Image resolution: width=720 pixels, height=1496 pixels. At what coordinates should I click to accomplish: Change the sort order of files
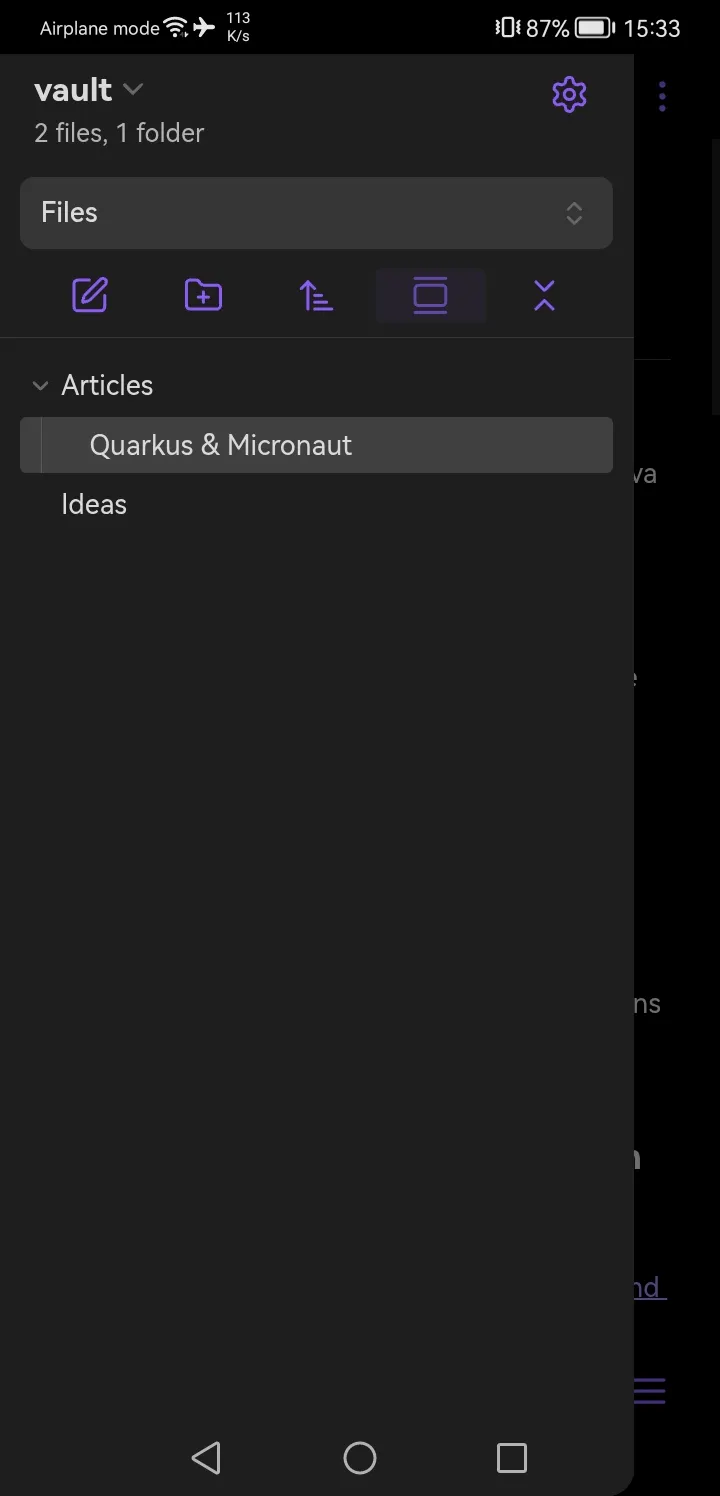point(316,295)
